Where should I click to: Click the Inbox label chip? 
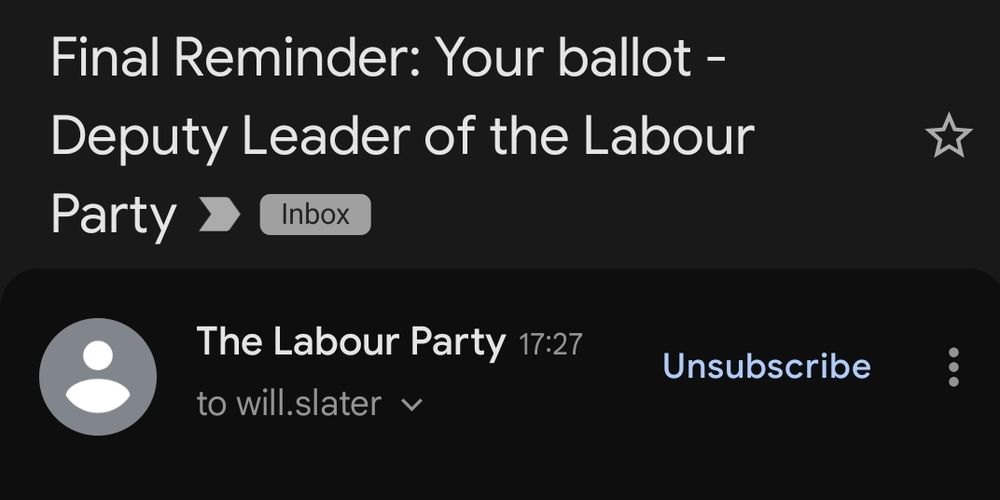point(315,214)
